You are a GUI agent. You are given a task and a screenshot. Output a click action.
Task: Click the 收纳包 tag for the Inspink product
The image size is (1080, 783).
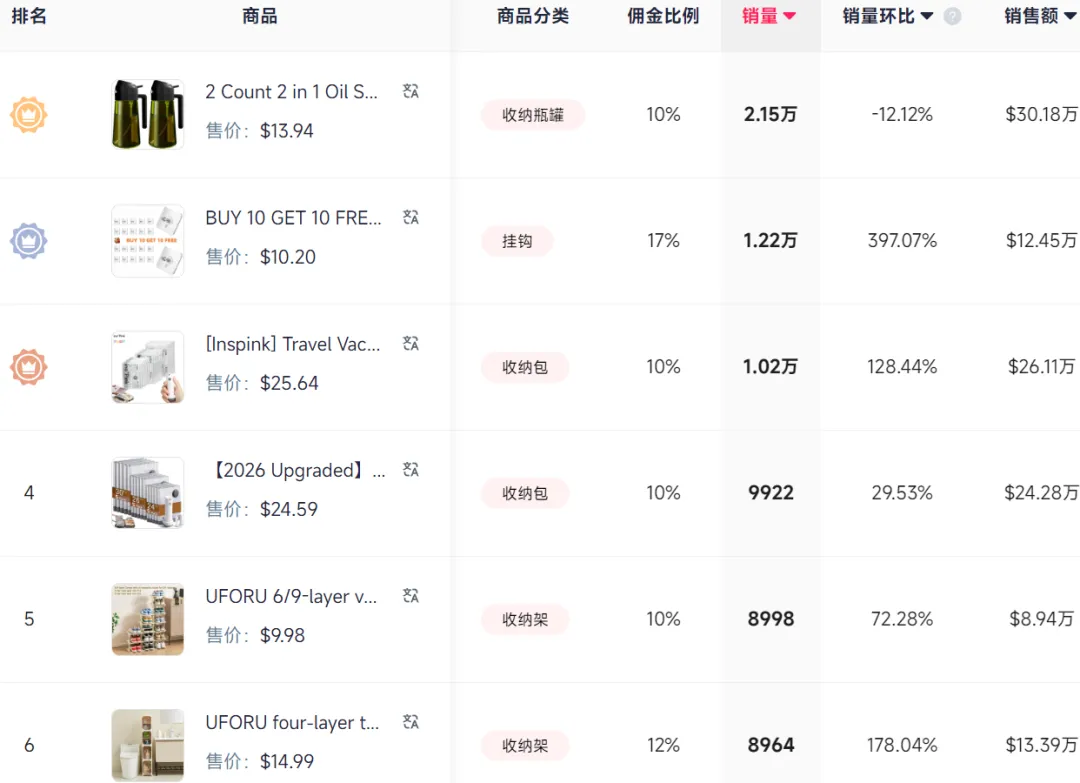525,366
